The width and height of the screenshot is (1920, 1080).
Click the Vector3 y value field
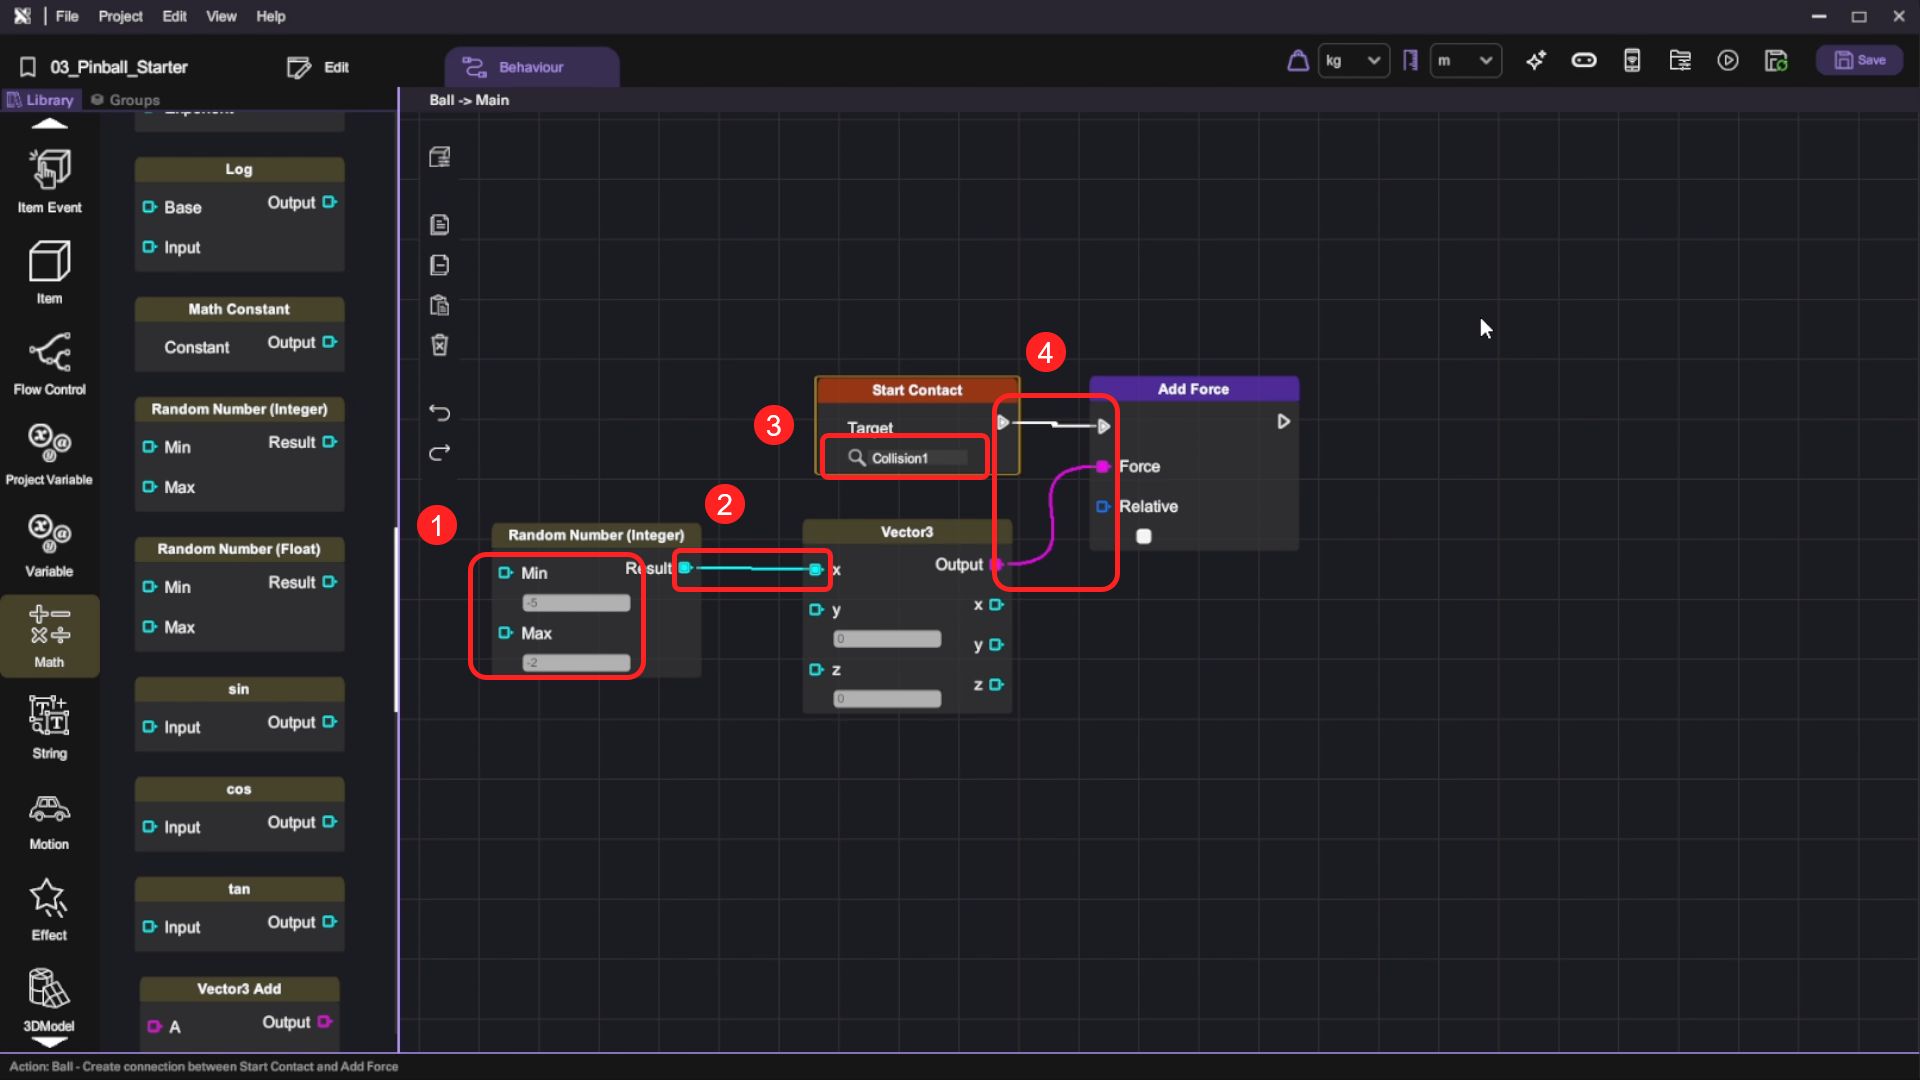887,639
